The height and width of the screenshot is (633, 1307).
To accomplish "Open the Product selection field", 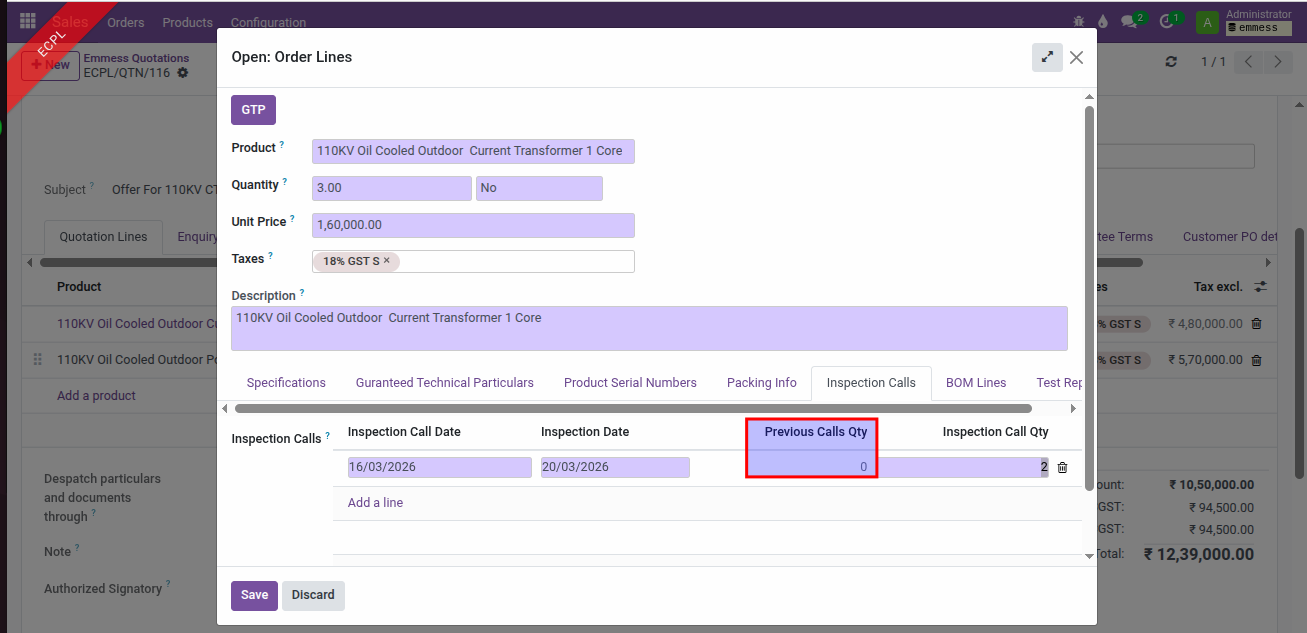I will click(472, 151).
